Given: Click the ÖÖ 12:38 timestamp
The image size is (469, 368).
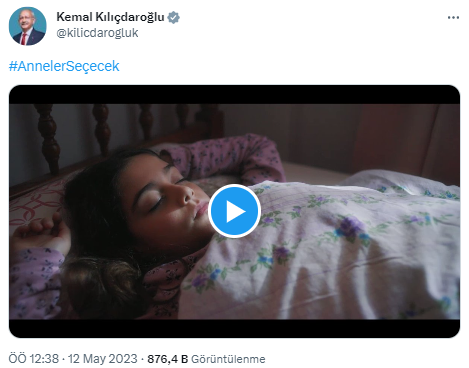Looking at the screenshot, I should tap(34, 359).
